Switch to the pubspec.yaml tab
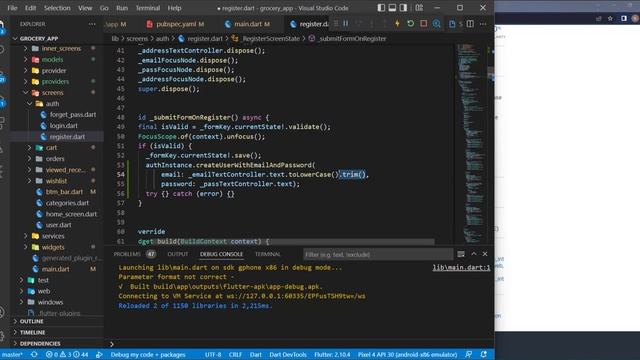 (x=175, y=24)
